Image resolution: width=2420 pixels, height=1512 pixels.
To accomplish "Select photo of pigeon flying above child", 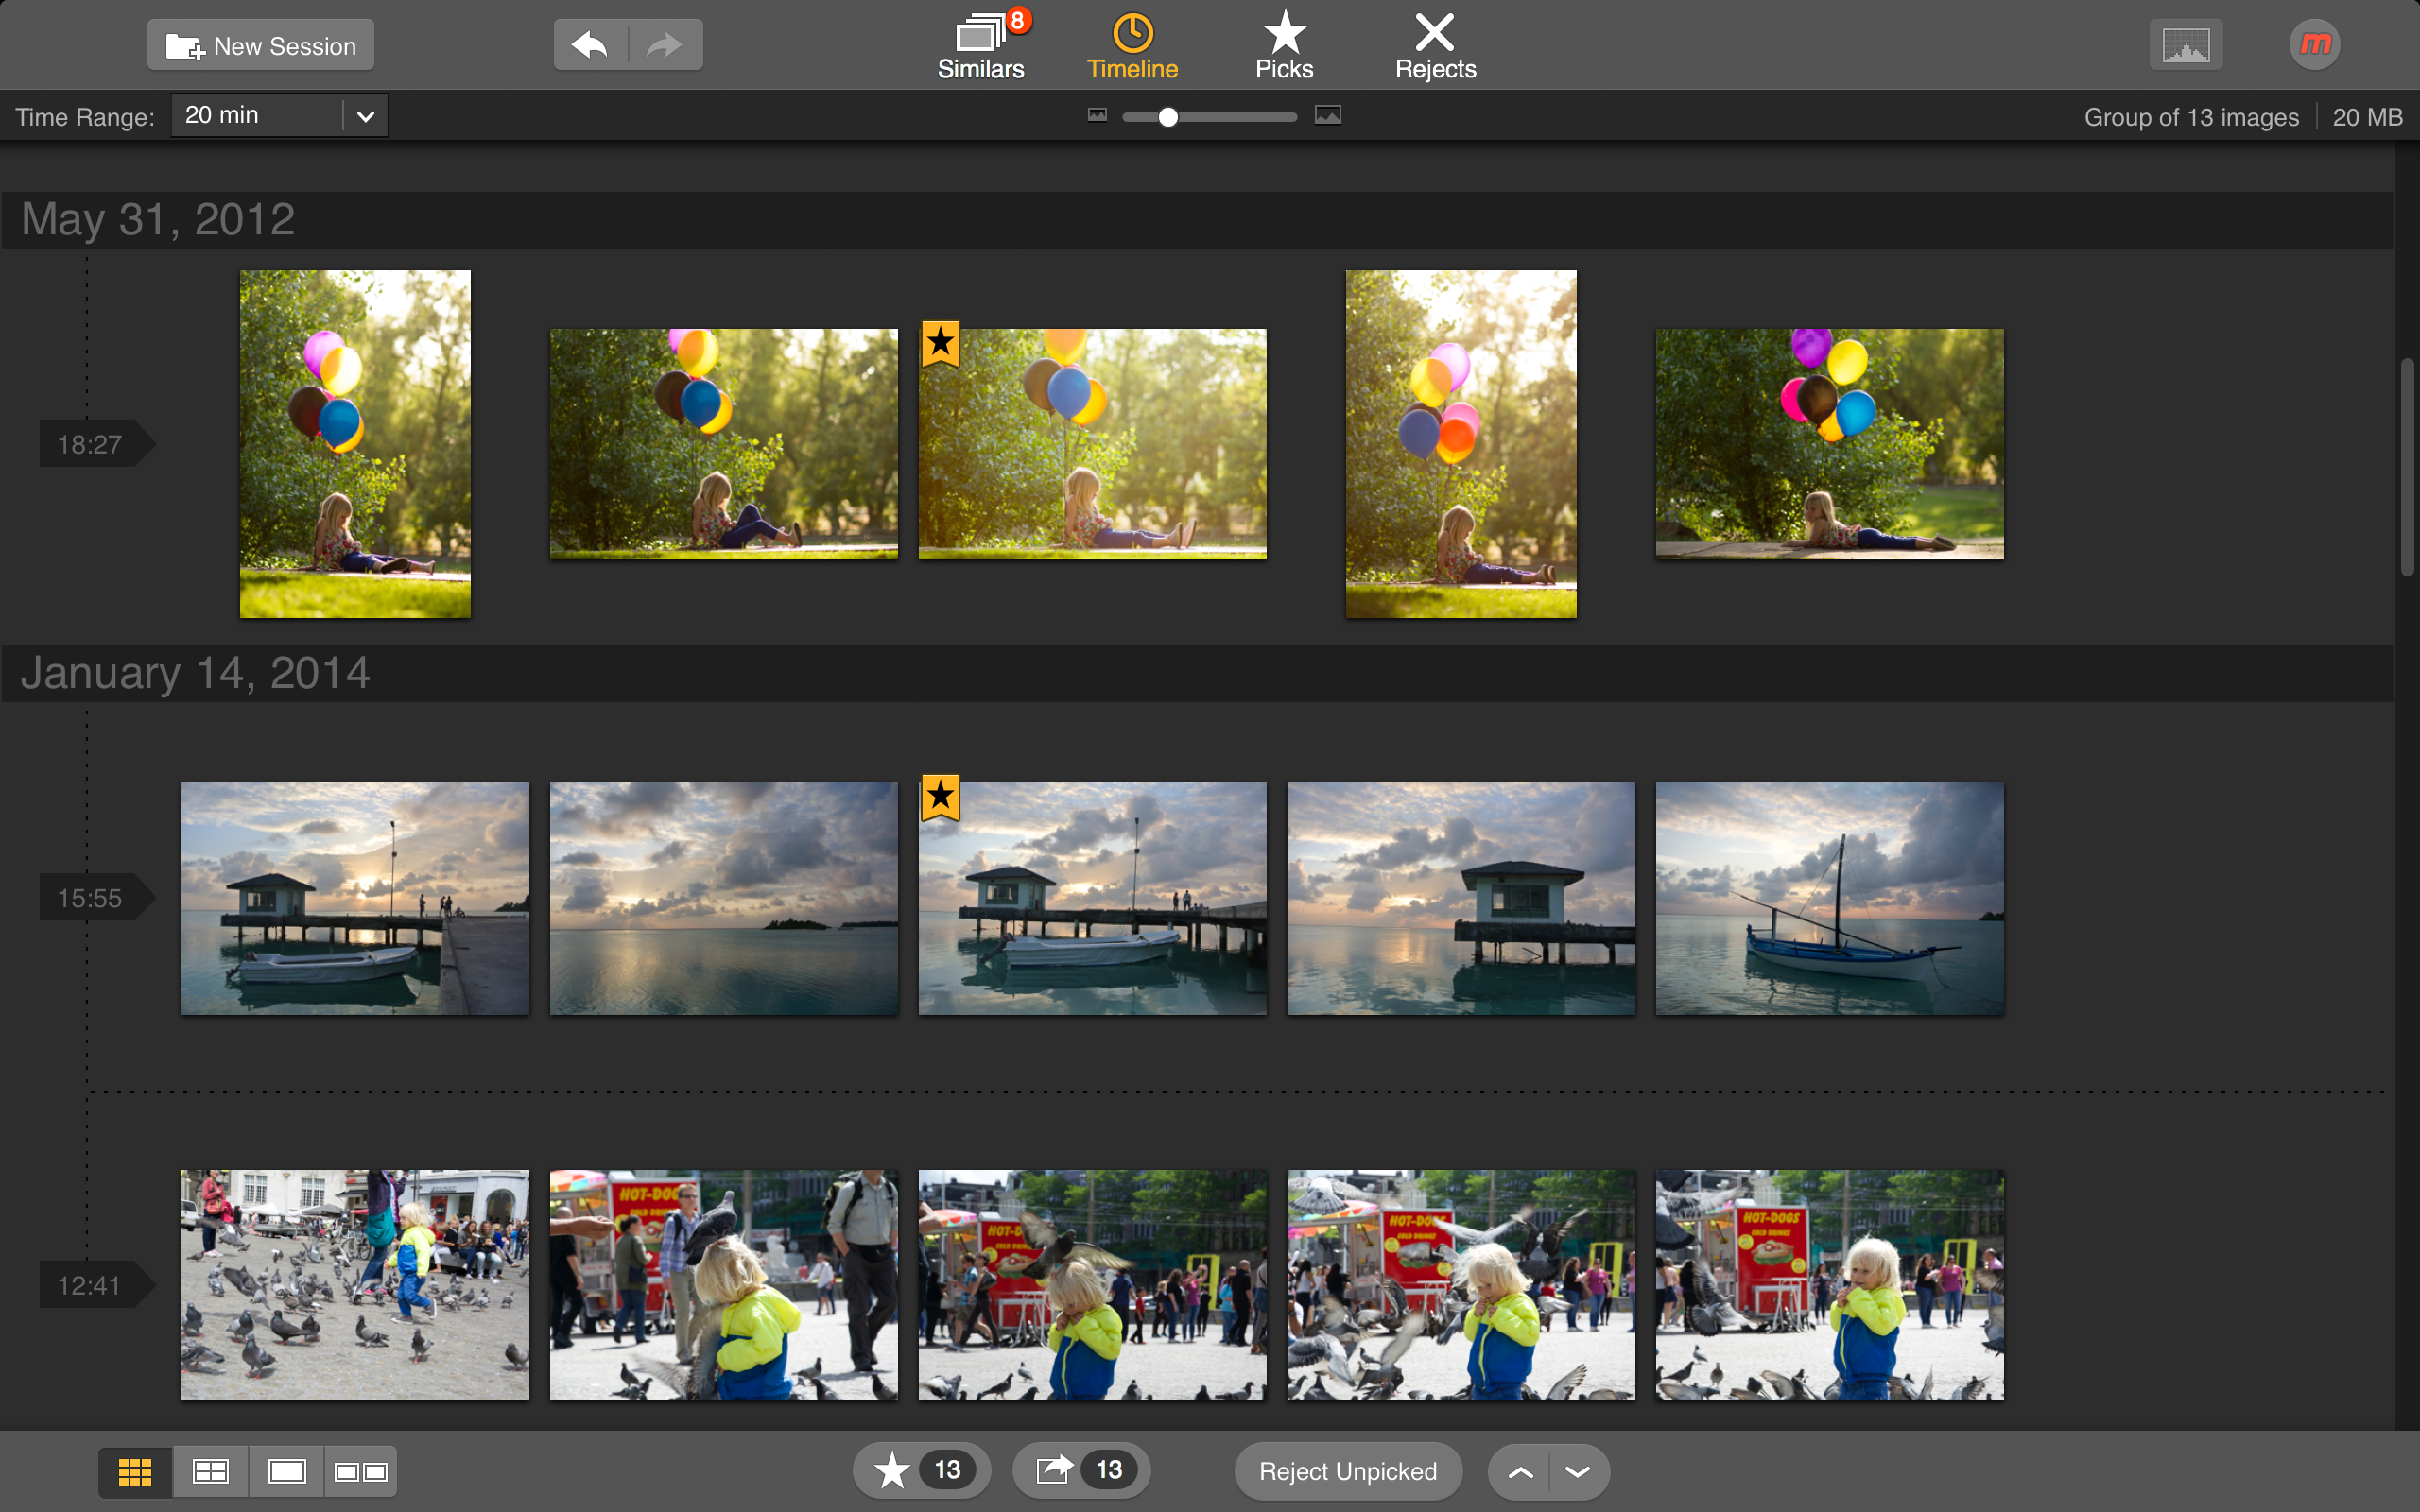I will point(1093,1285).
